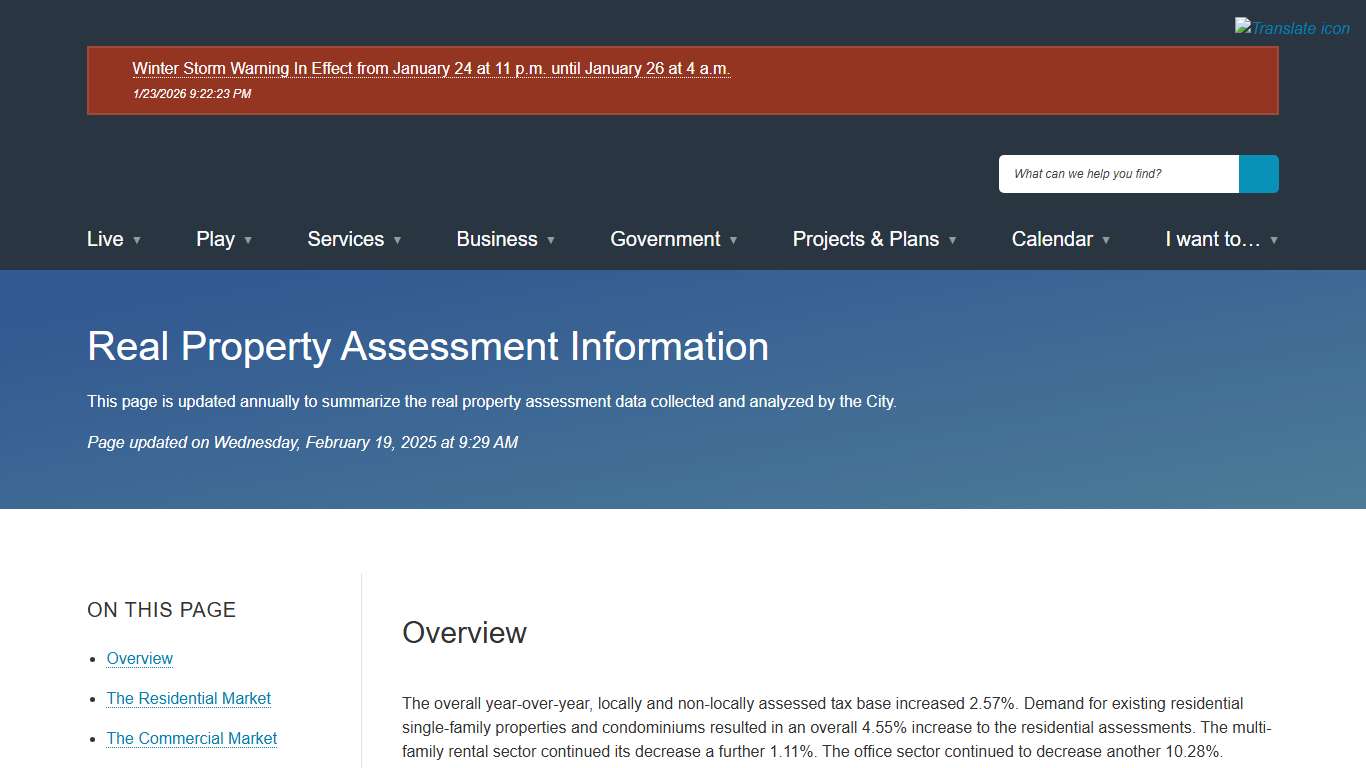
Task: Open the Winter Storm Warning announcement link
Action: [431, 68]
